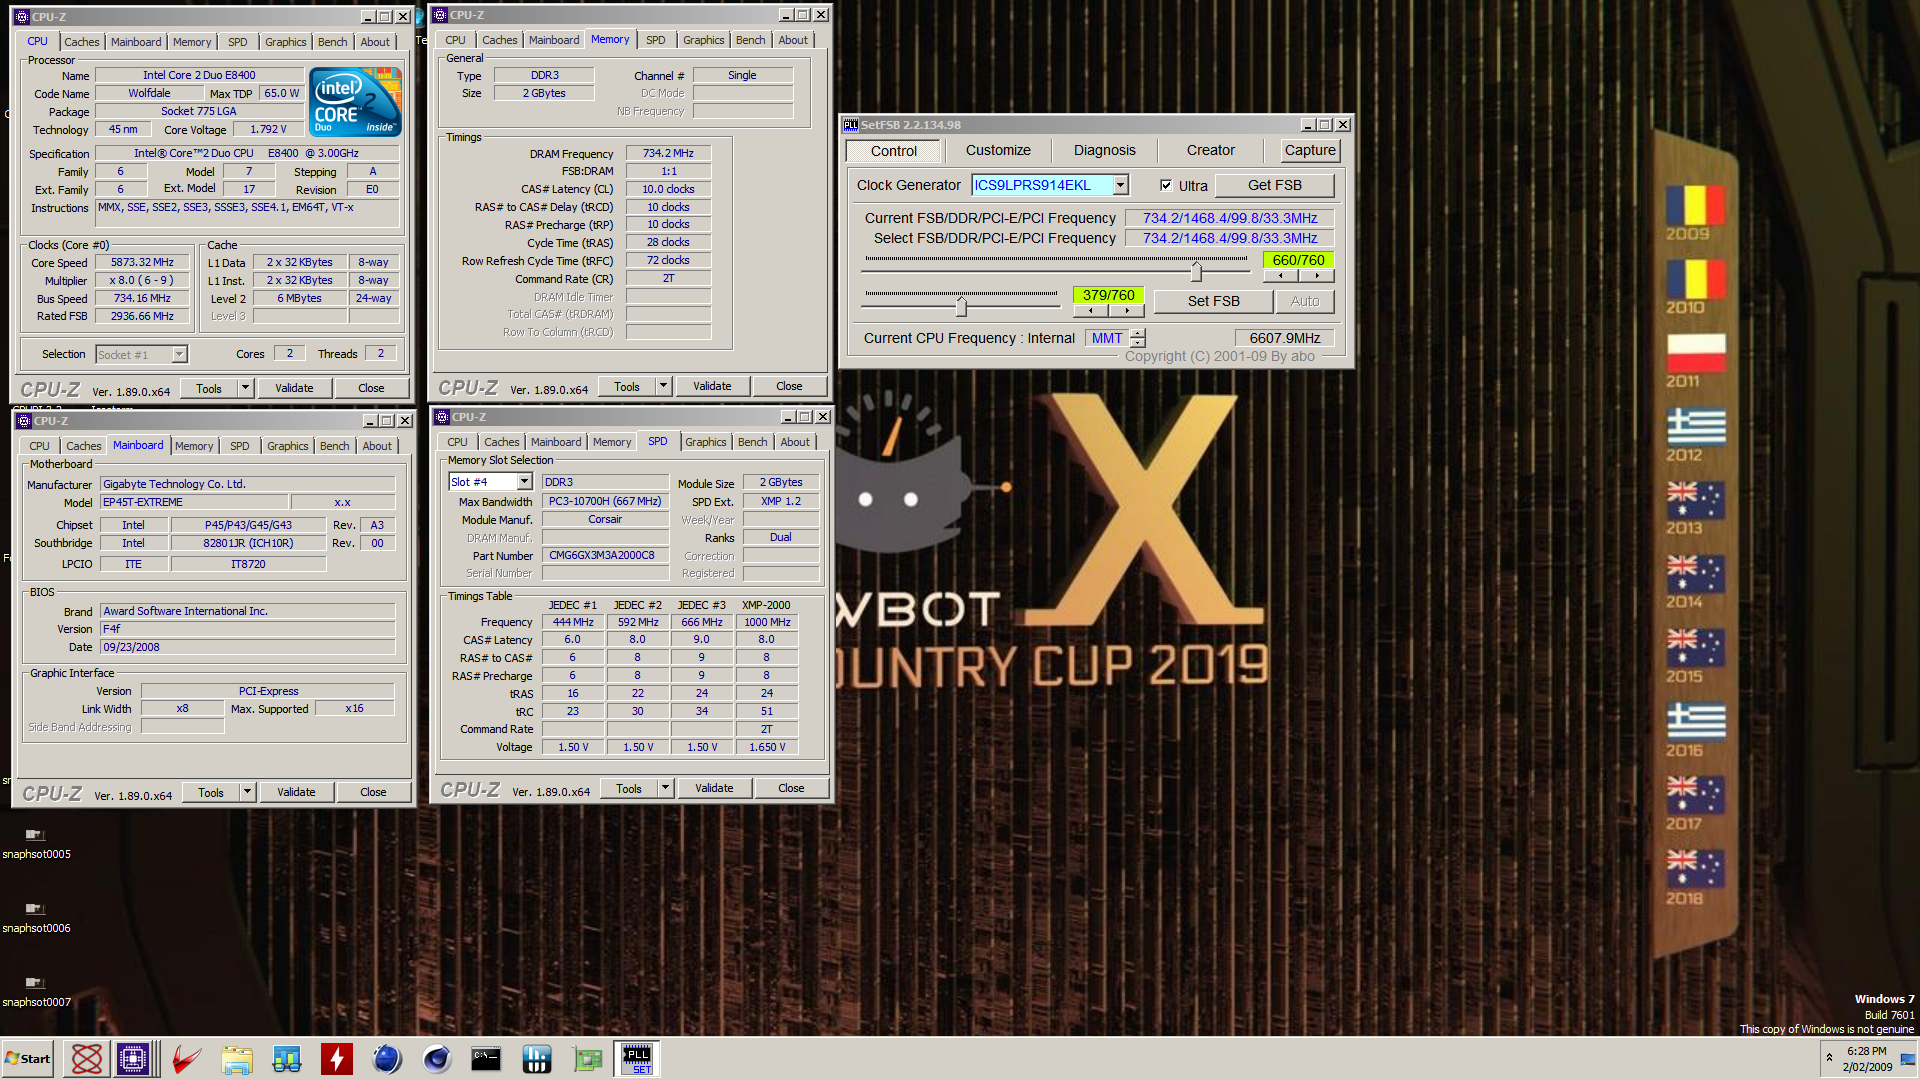Launch the red lightning bolt taskbar icon
This screenshot has height=1080, width=1920.
(x=337, y=1059)
